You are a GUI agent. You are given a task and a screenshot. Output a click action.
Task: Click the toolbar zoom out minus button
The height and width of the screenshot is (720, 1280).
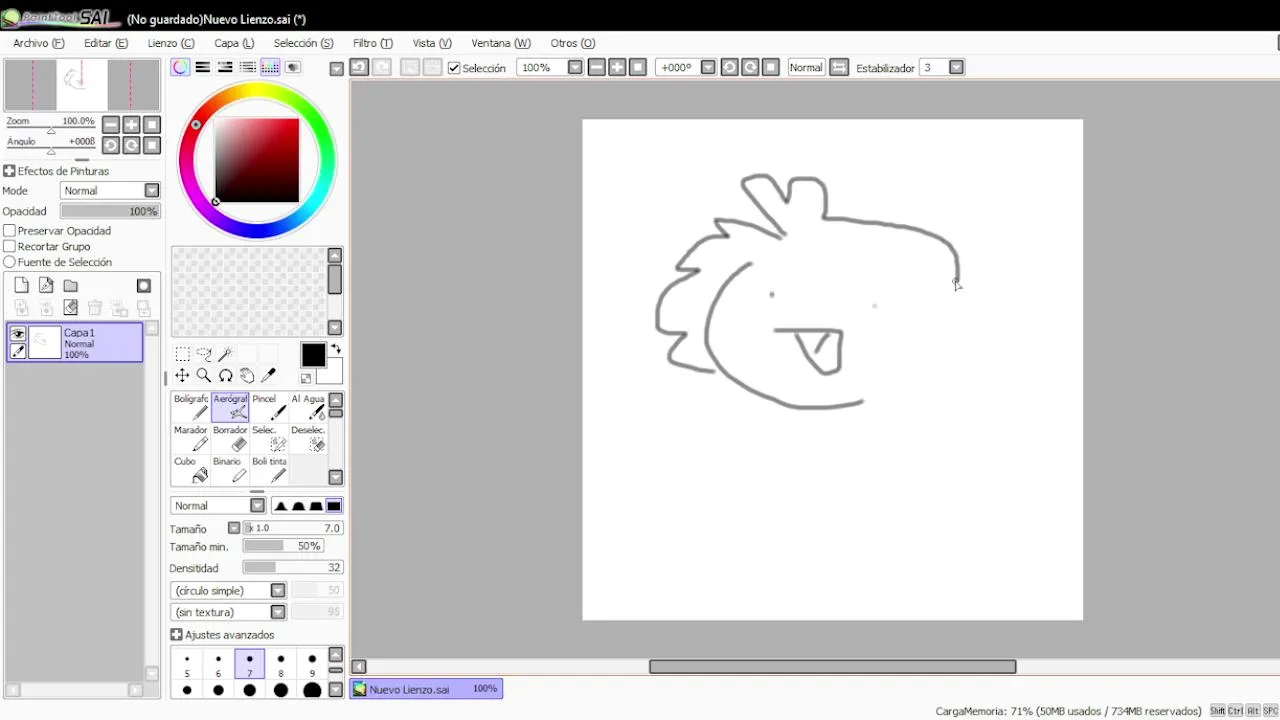tap(596, 67)
